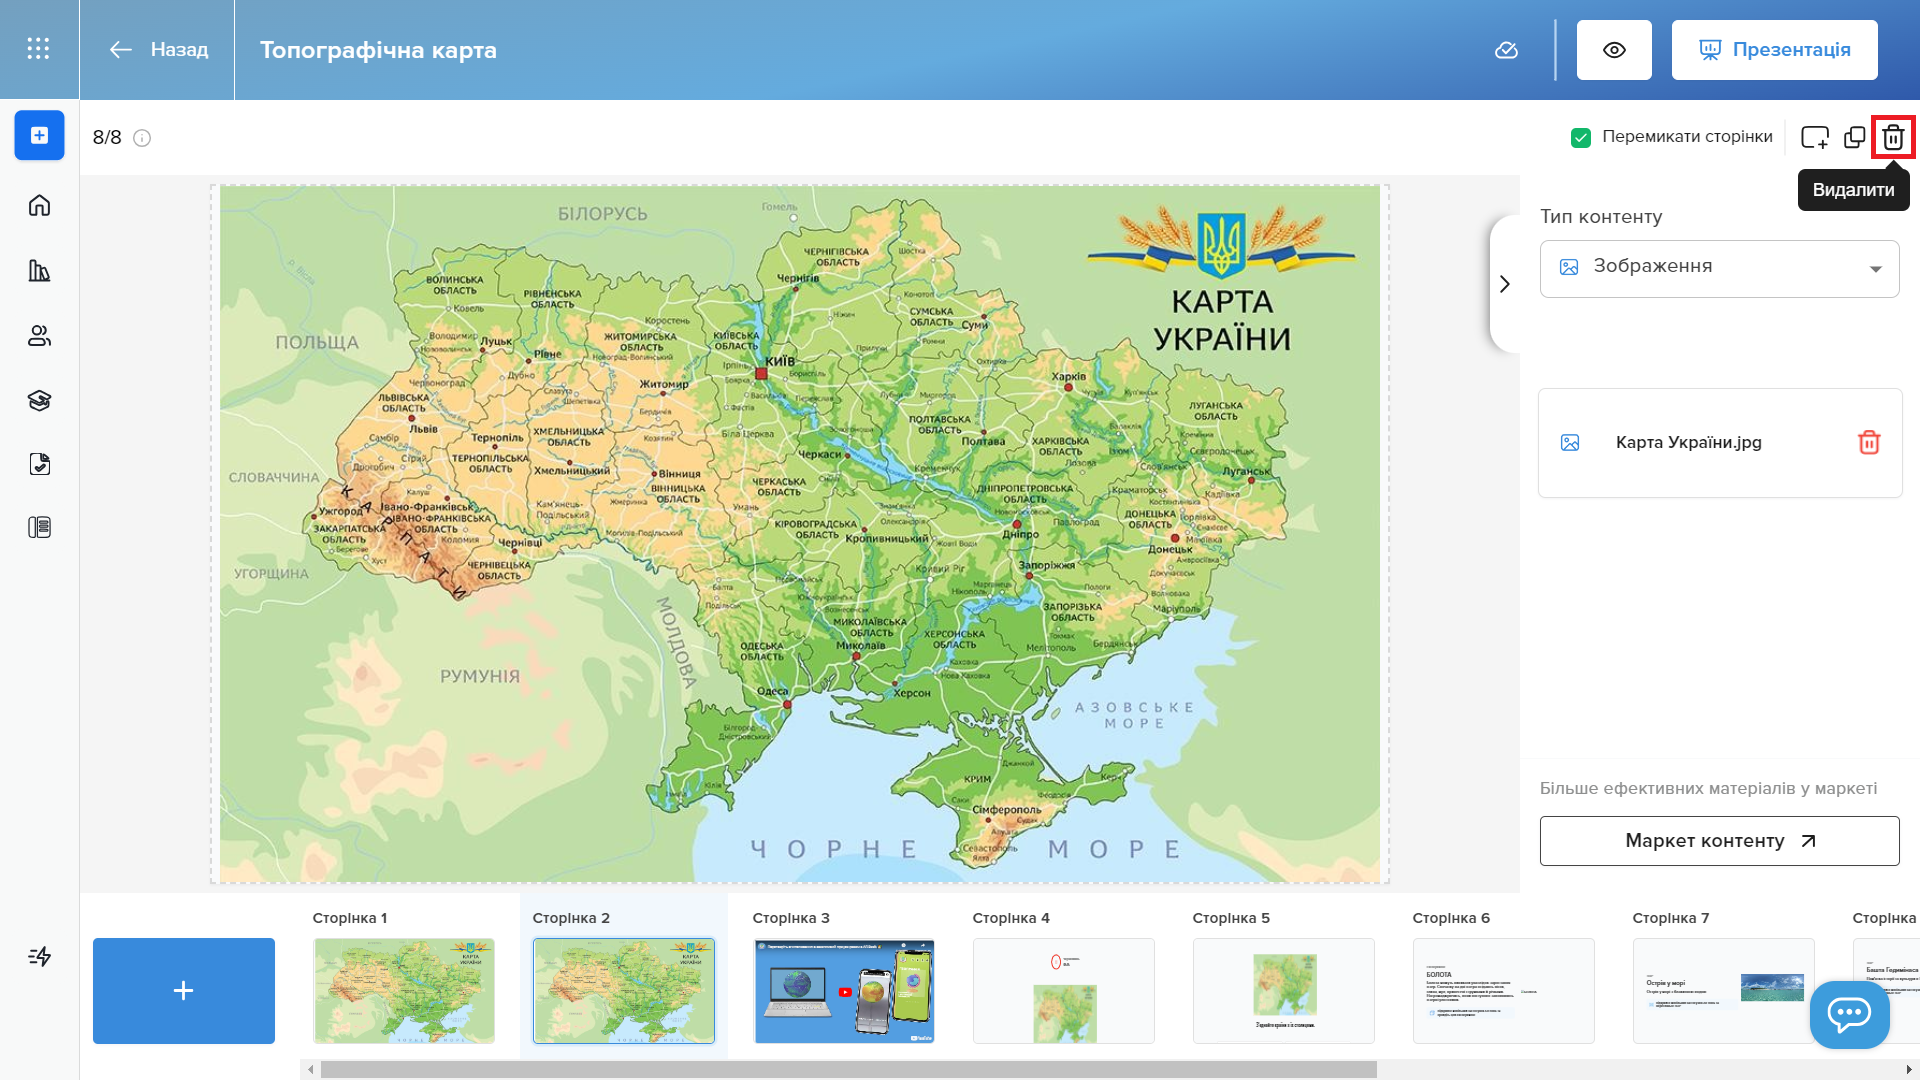Viewport: 1920px width, 1080px height.
Task: Click the horizontal thumbnails scrollbar
Action: pos(848,1070)
